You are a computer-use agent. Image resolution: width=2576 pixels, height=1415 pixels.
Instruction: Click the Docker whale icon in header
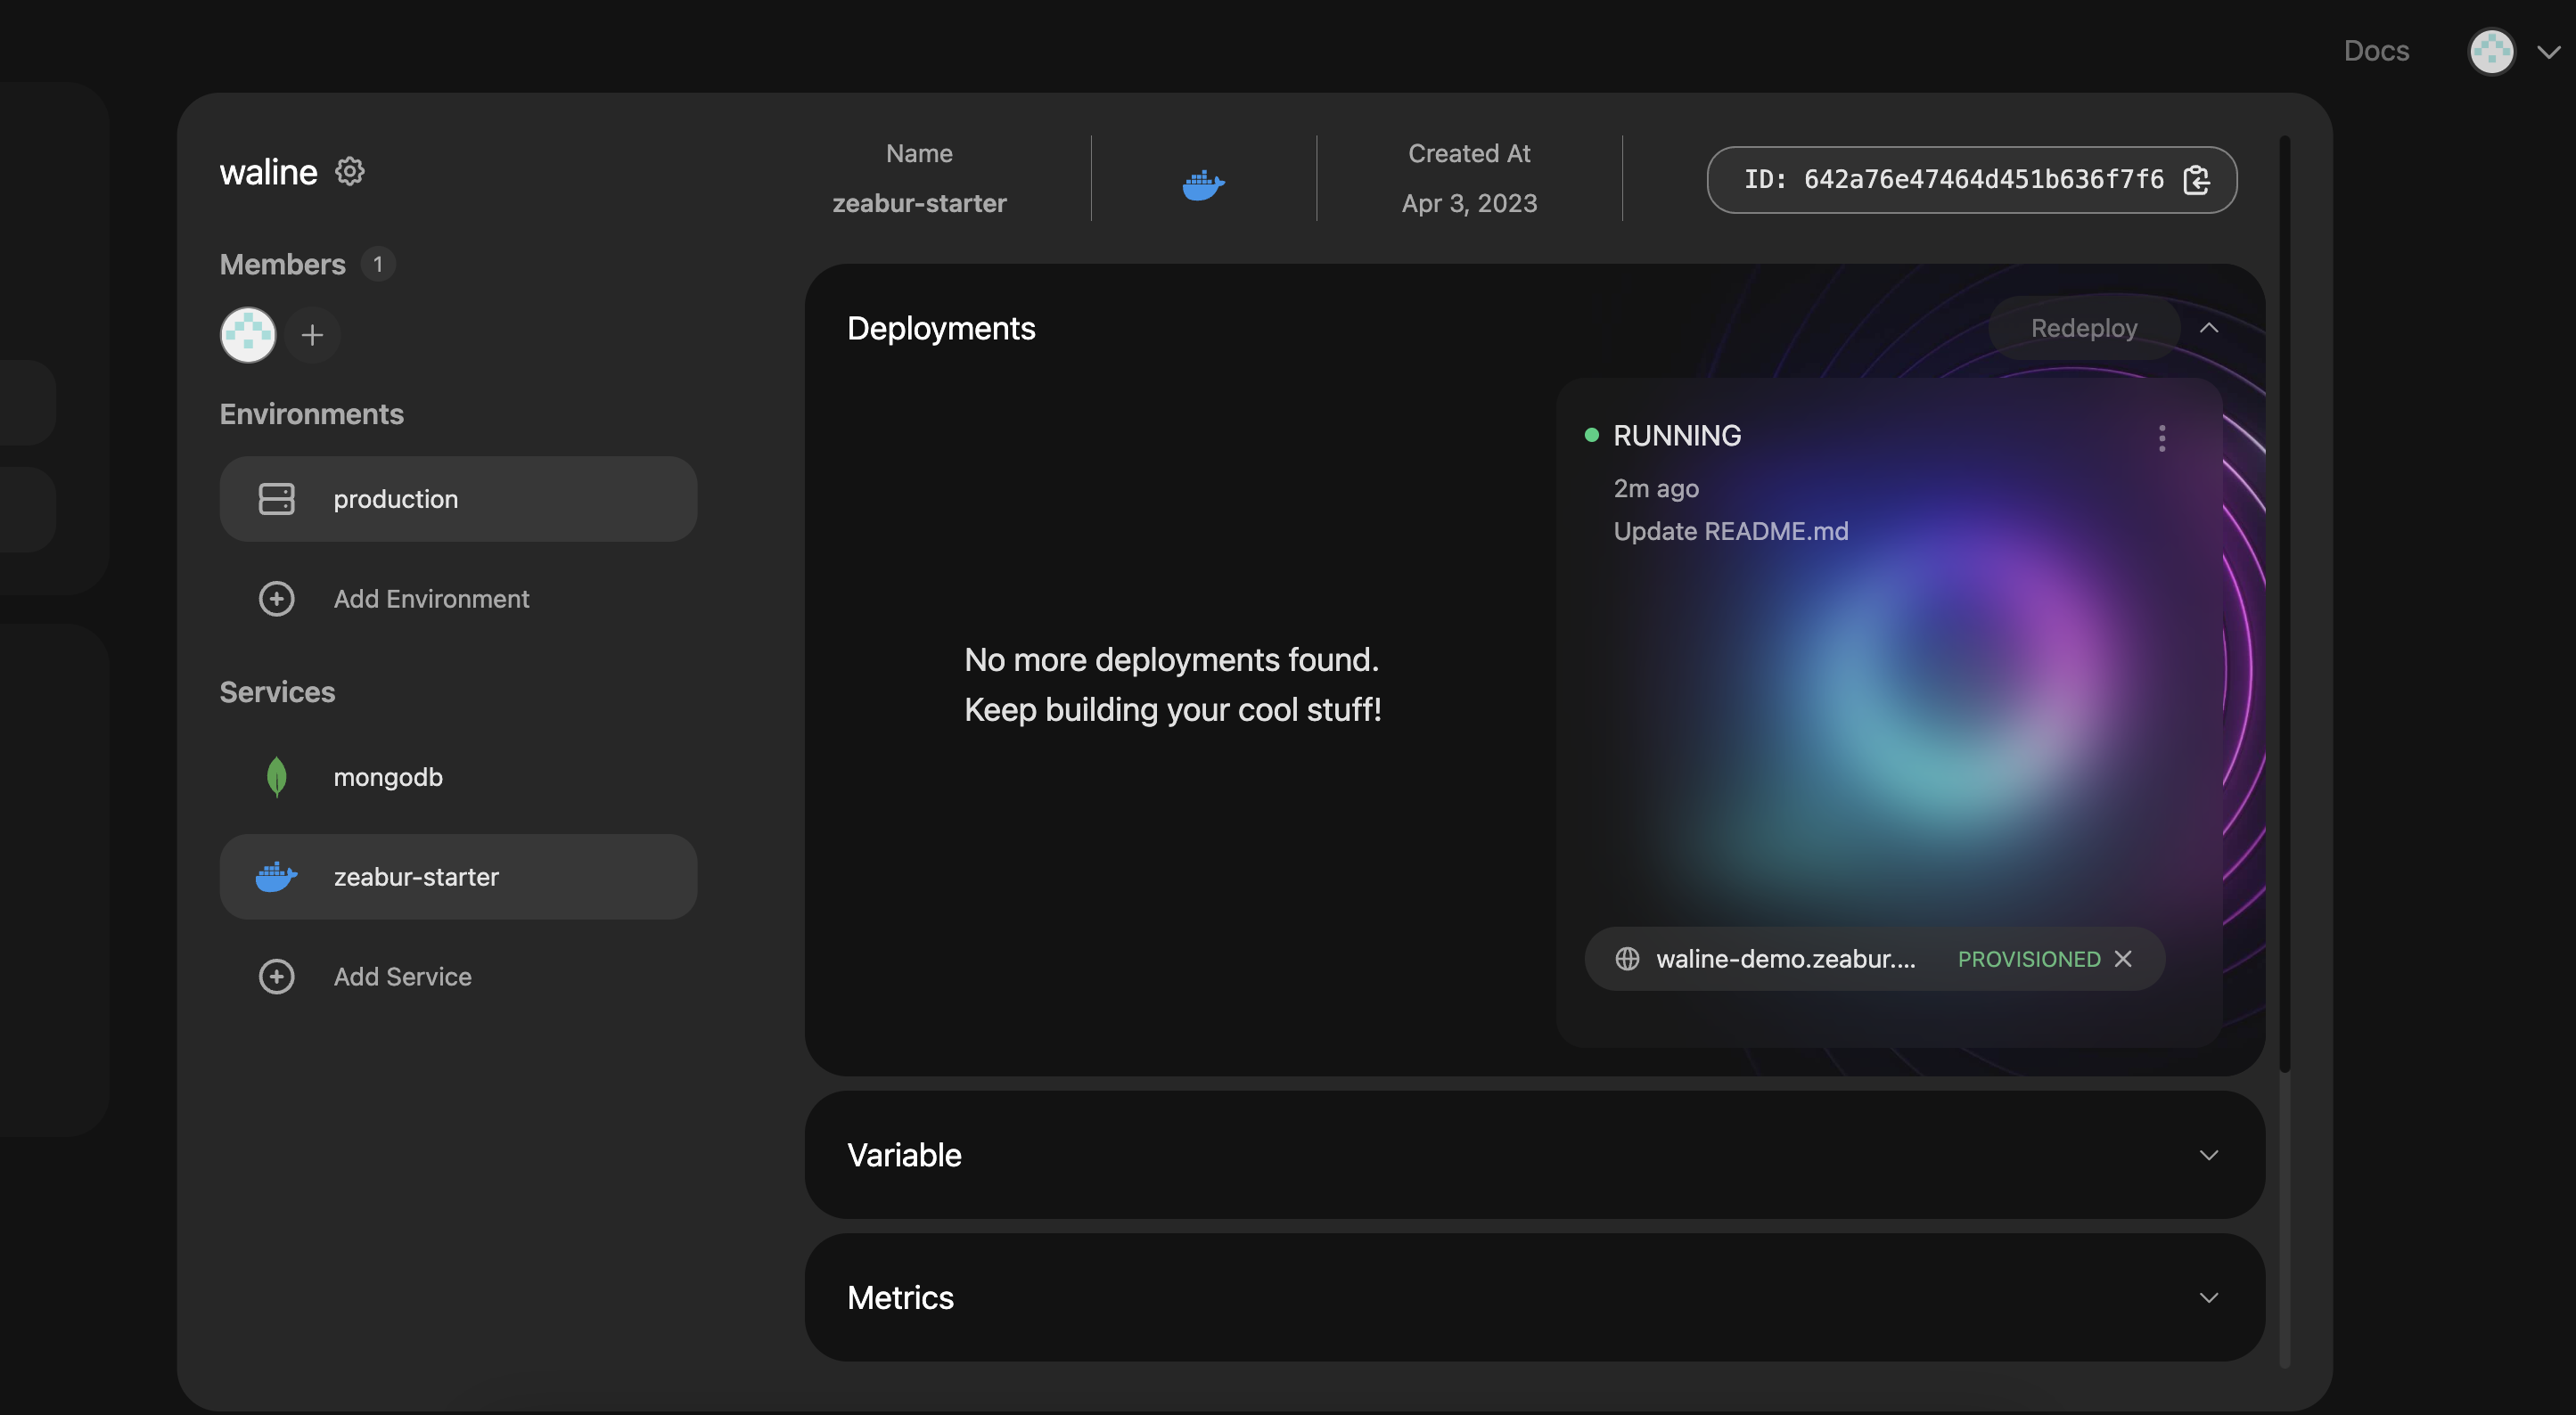(x=1203, y=185)
